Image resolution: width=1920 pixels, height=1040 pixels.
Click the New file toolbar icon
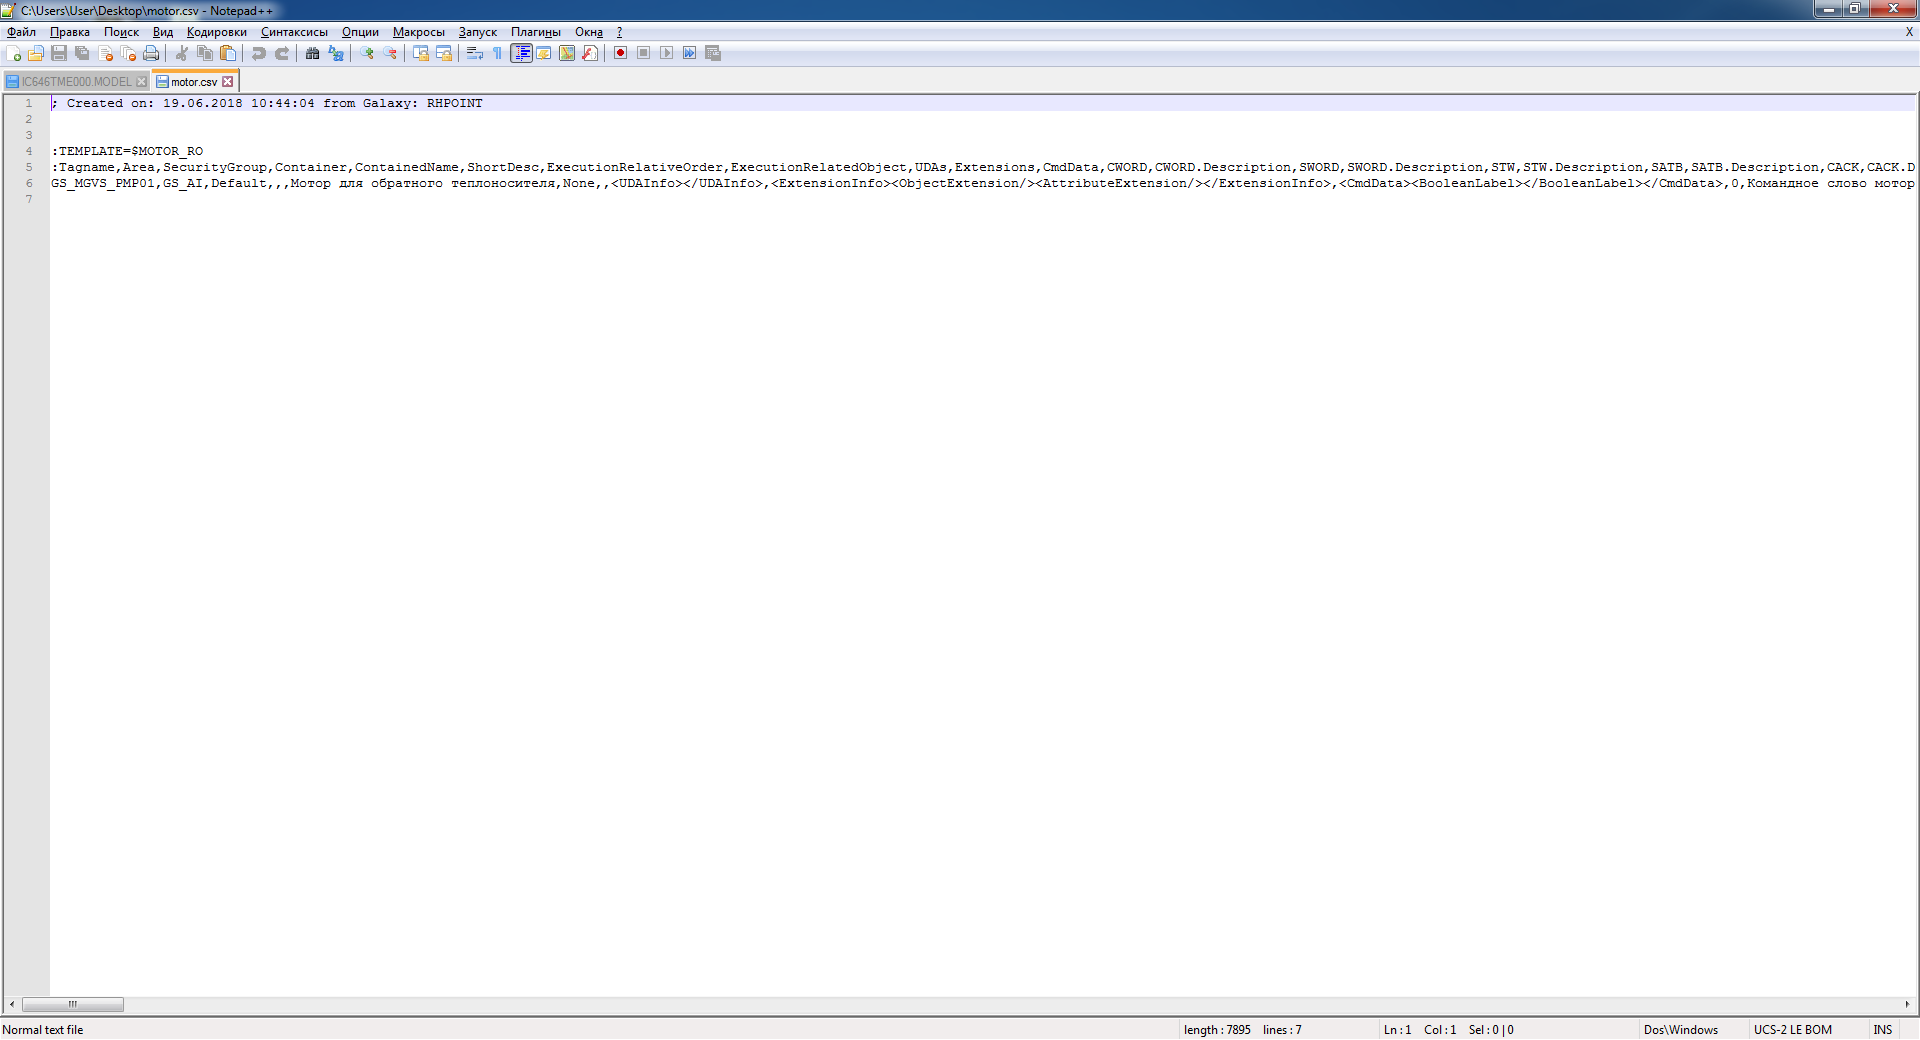tap(13, 53)
